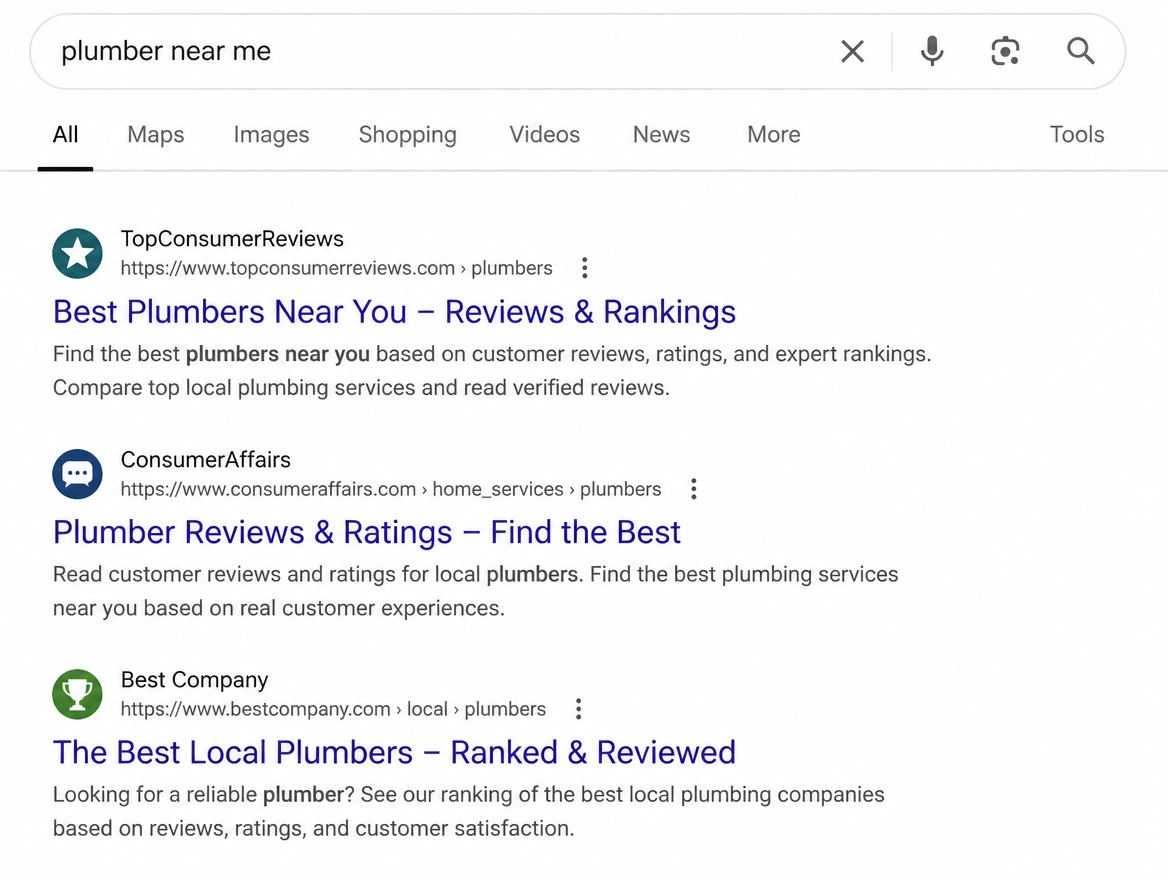Click snippet 'Find the best plumbers near you'
This screenshot has height=880, width=1168.
click(x=211, y=354)
